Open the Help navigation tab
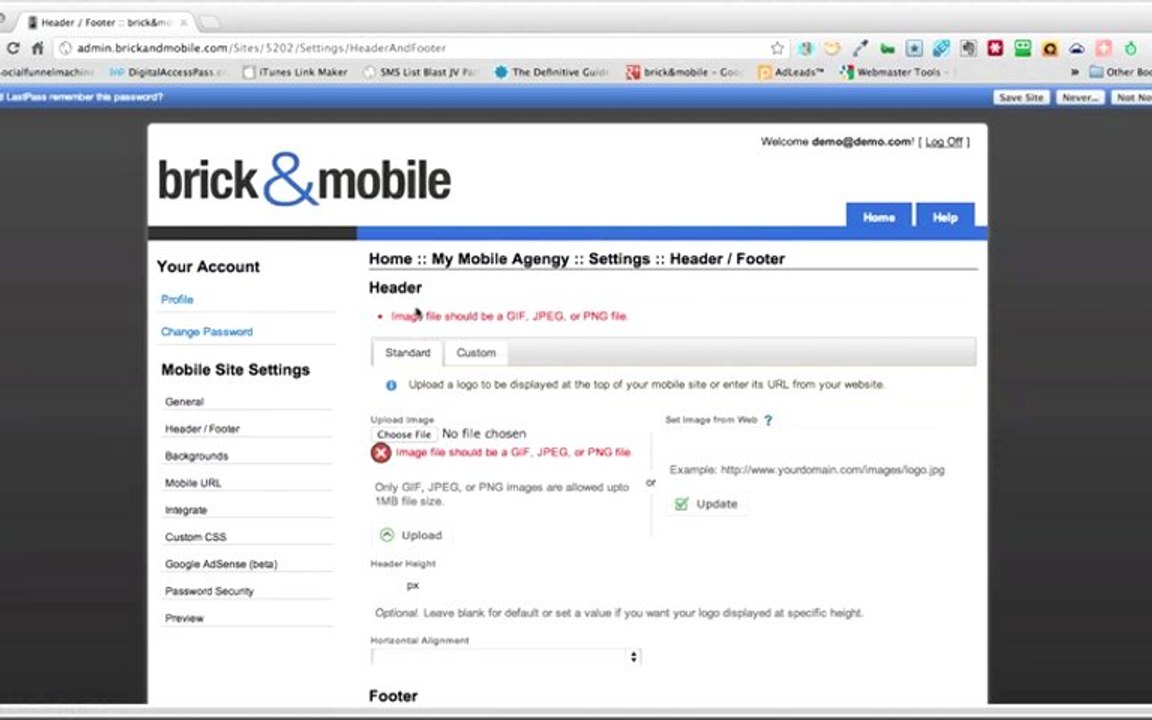Viewport: 1152px width, 720px height. pyautogui.click(x=945, y=217)
